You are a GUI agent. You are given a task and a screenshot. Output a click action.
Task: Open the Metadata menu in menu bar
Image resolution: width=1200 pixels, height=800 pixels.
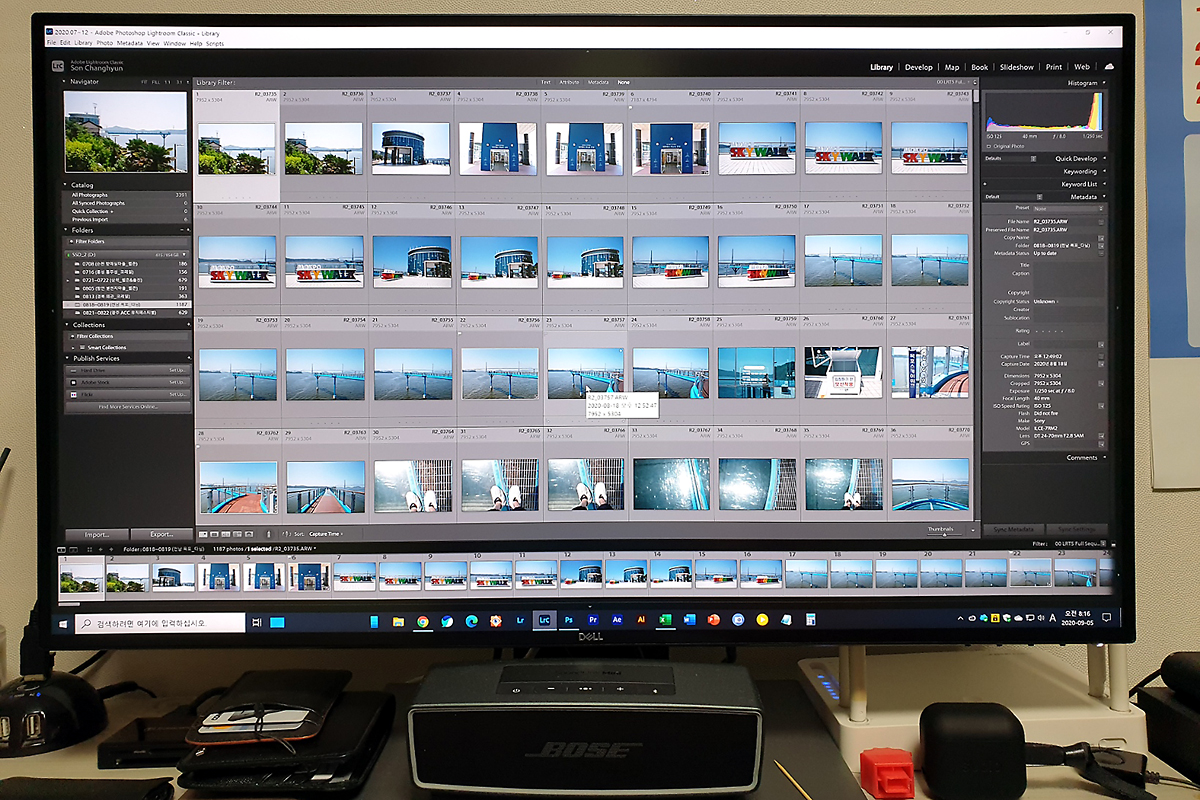129,43
